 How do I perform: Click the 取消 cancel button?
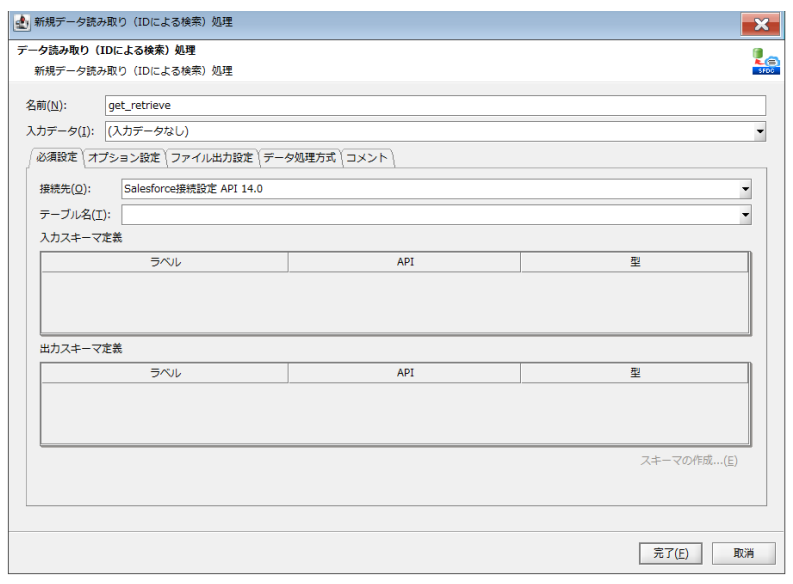[x=743, y=553]
